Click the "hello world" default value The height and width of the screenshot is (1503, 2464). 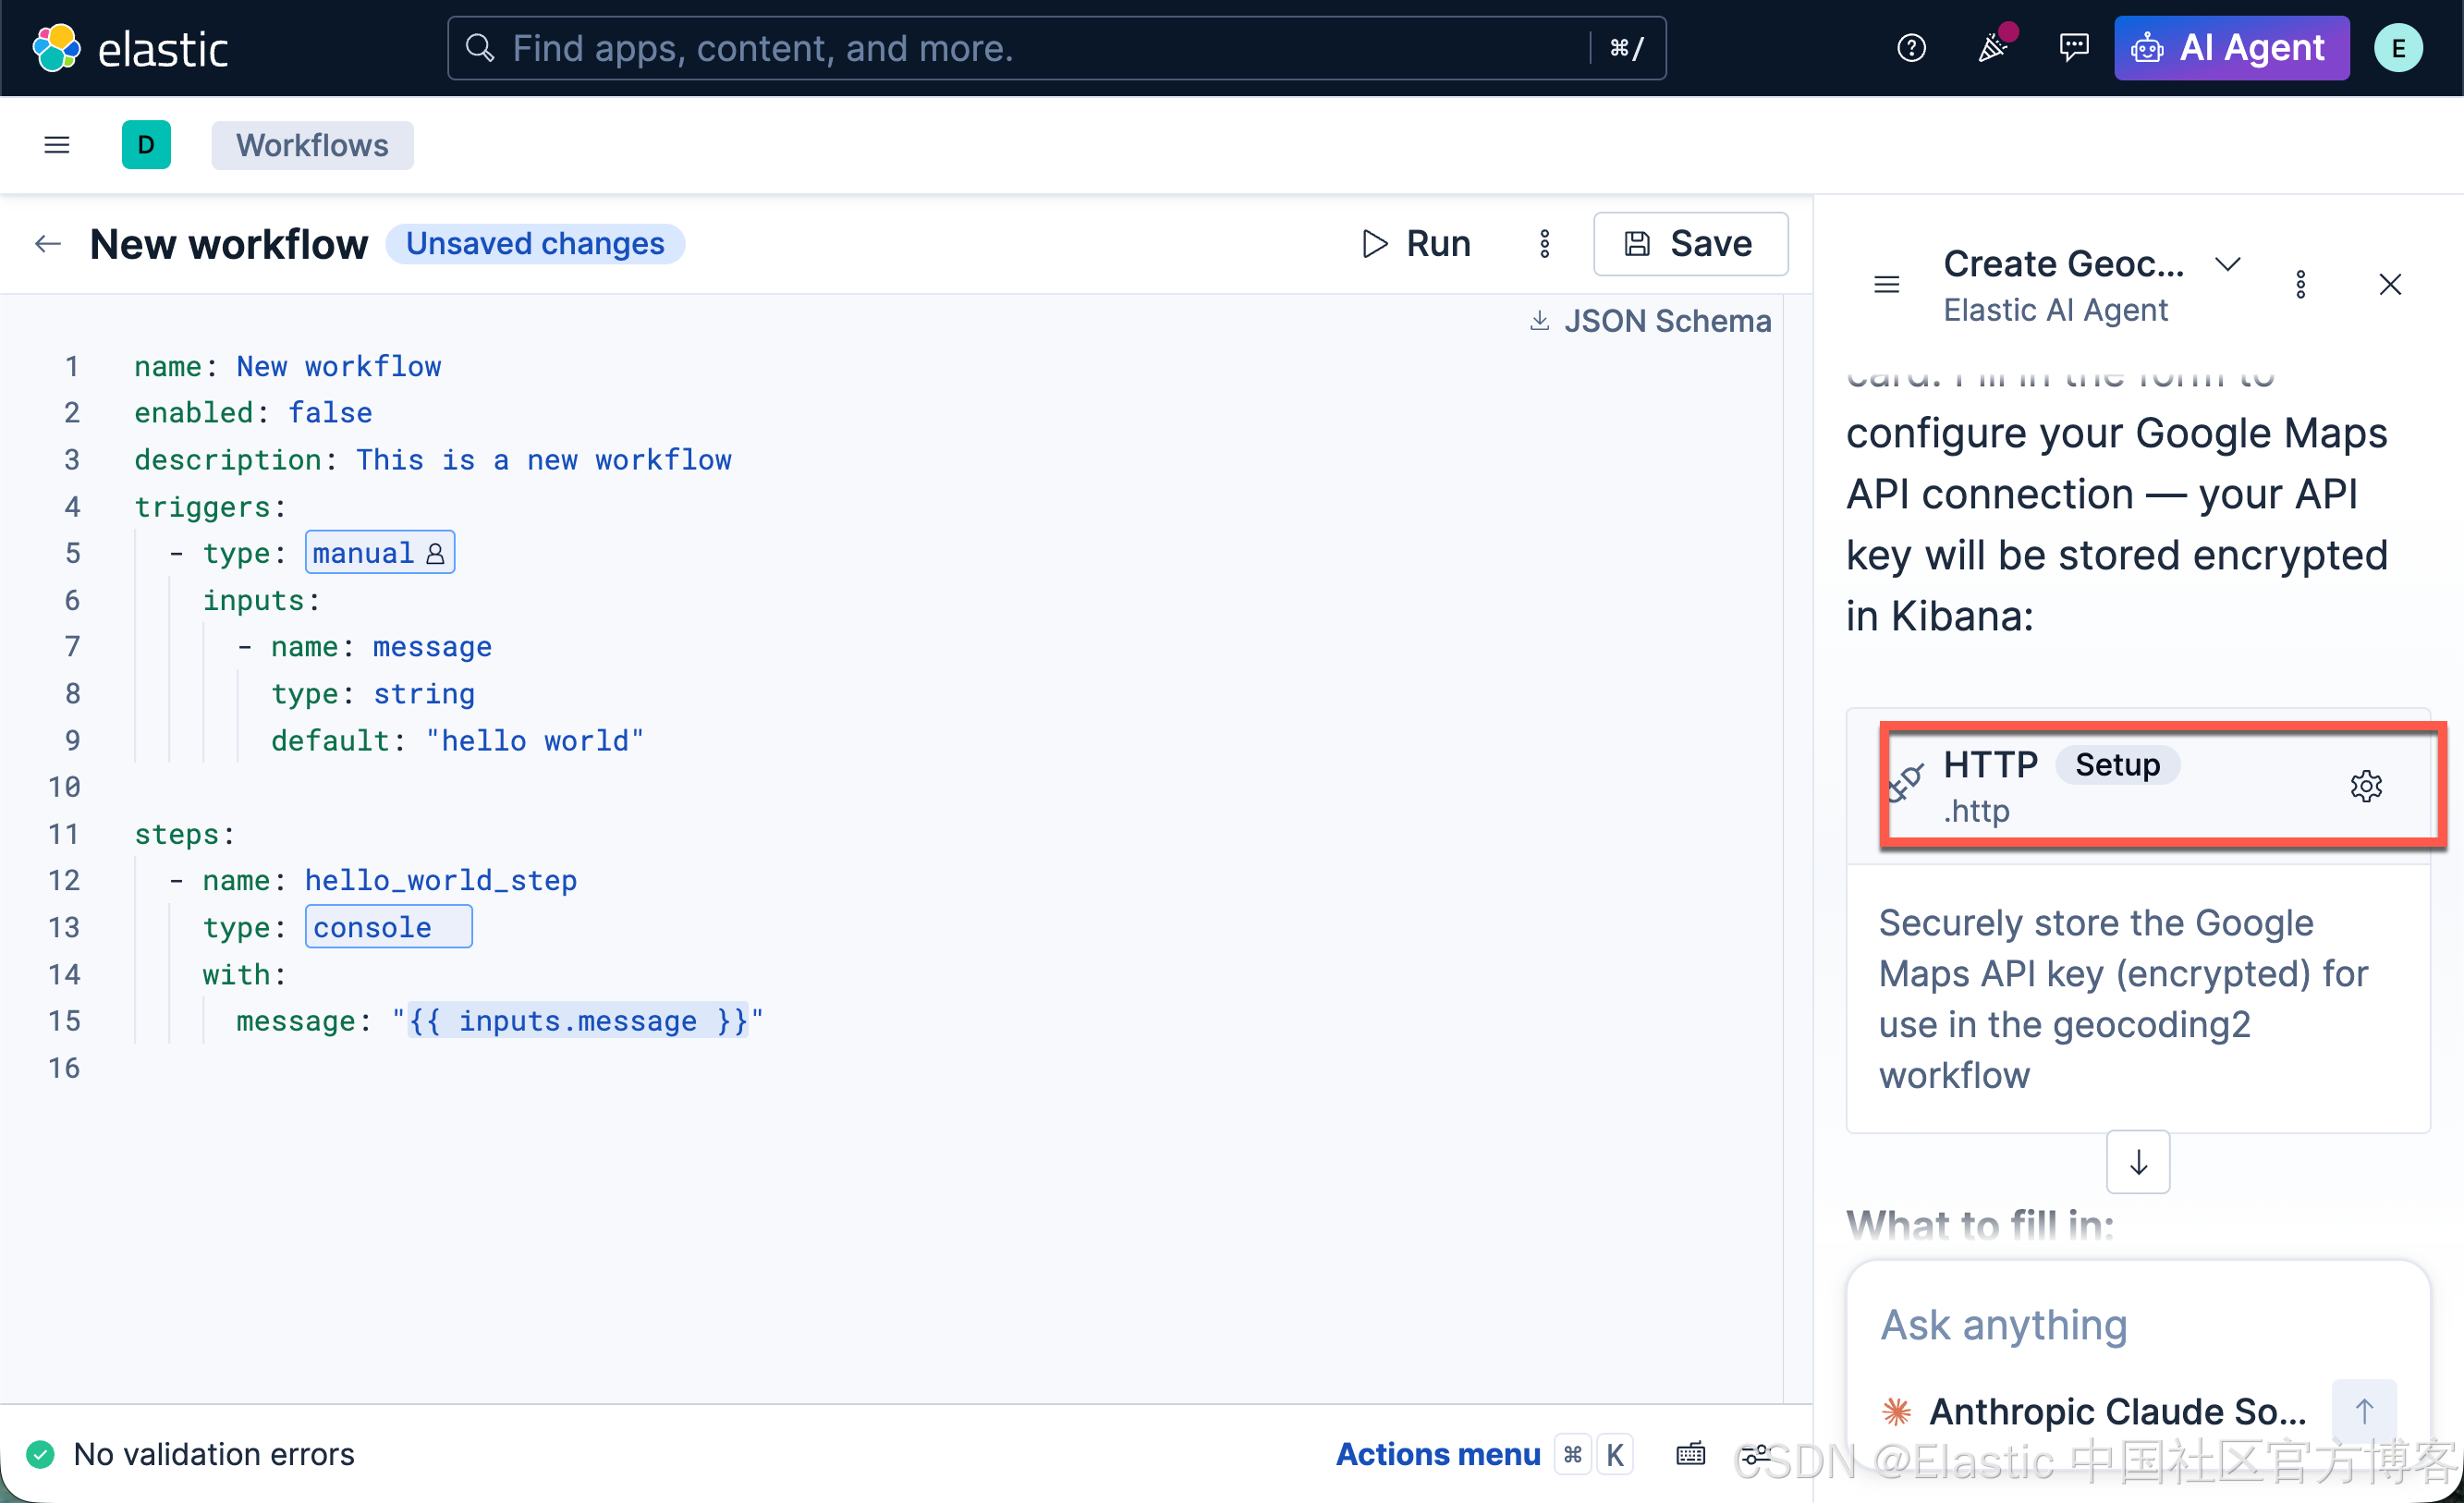coord(535,741)
